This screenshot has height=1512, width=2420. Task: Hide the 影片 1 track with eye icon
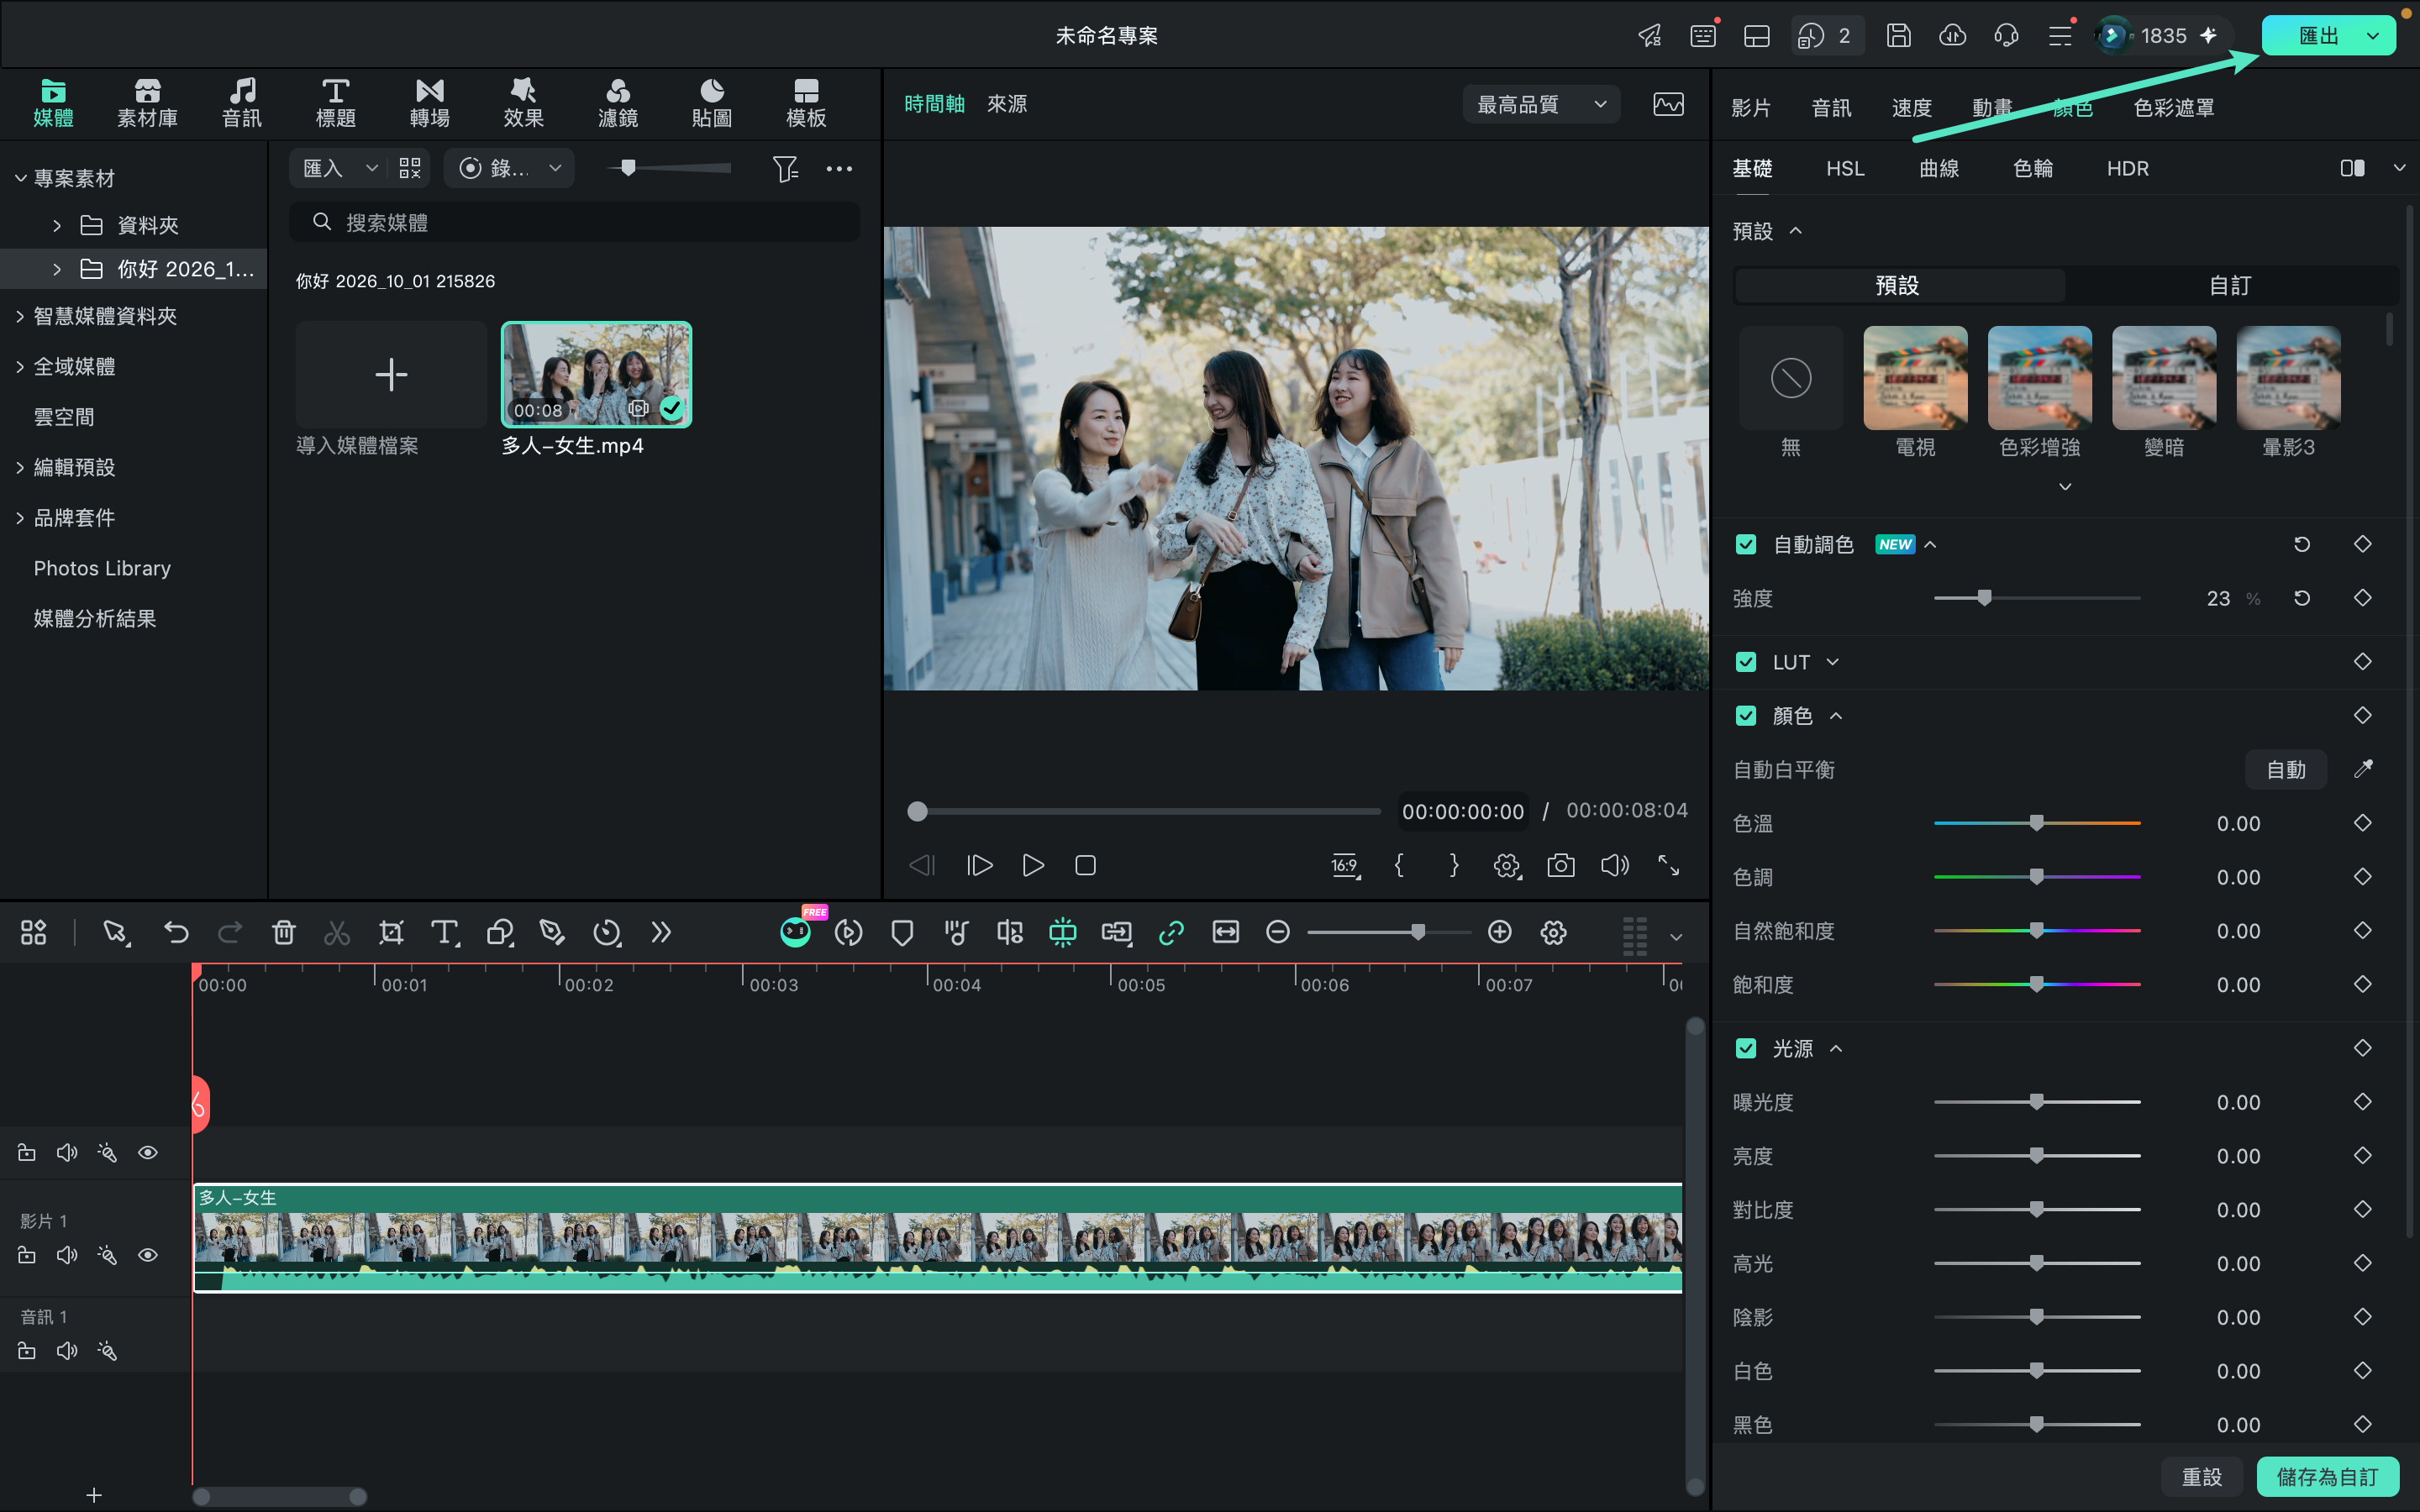coord(148,1255)
